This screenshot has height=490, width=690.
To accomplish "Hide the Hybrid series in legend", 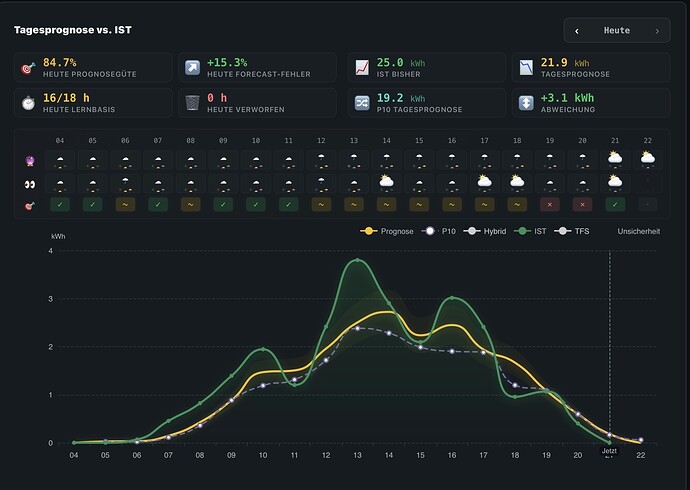I will (485, 231).
